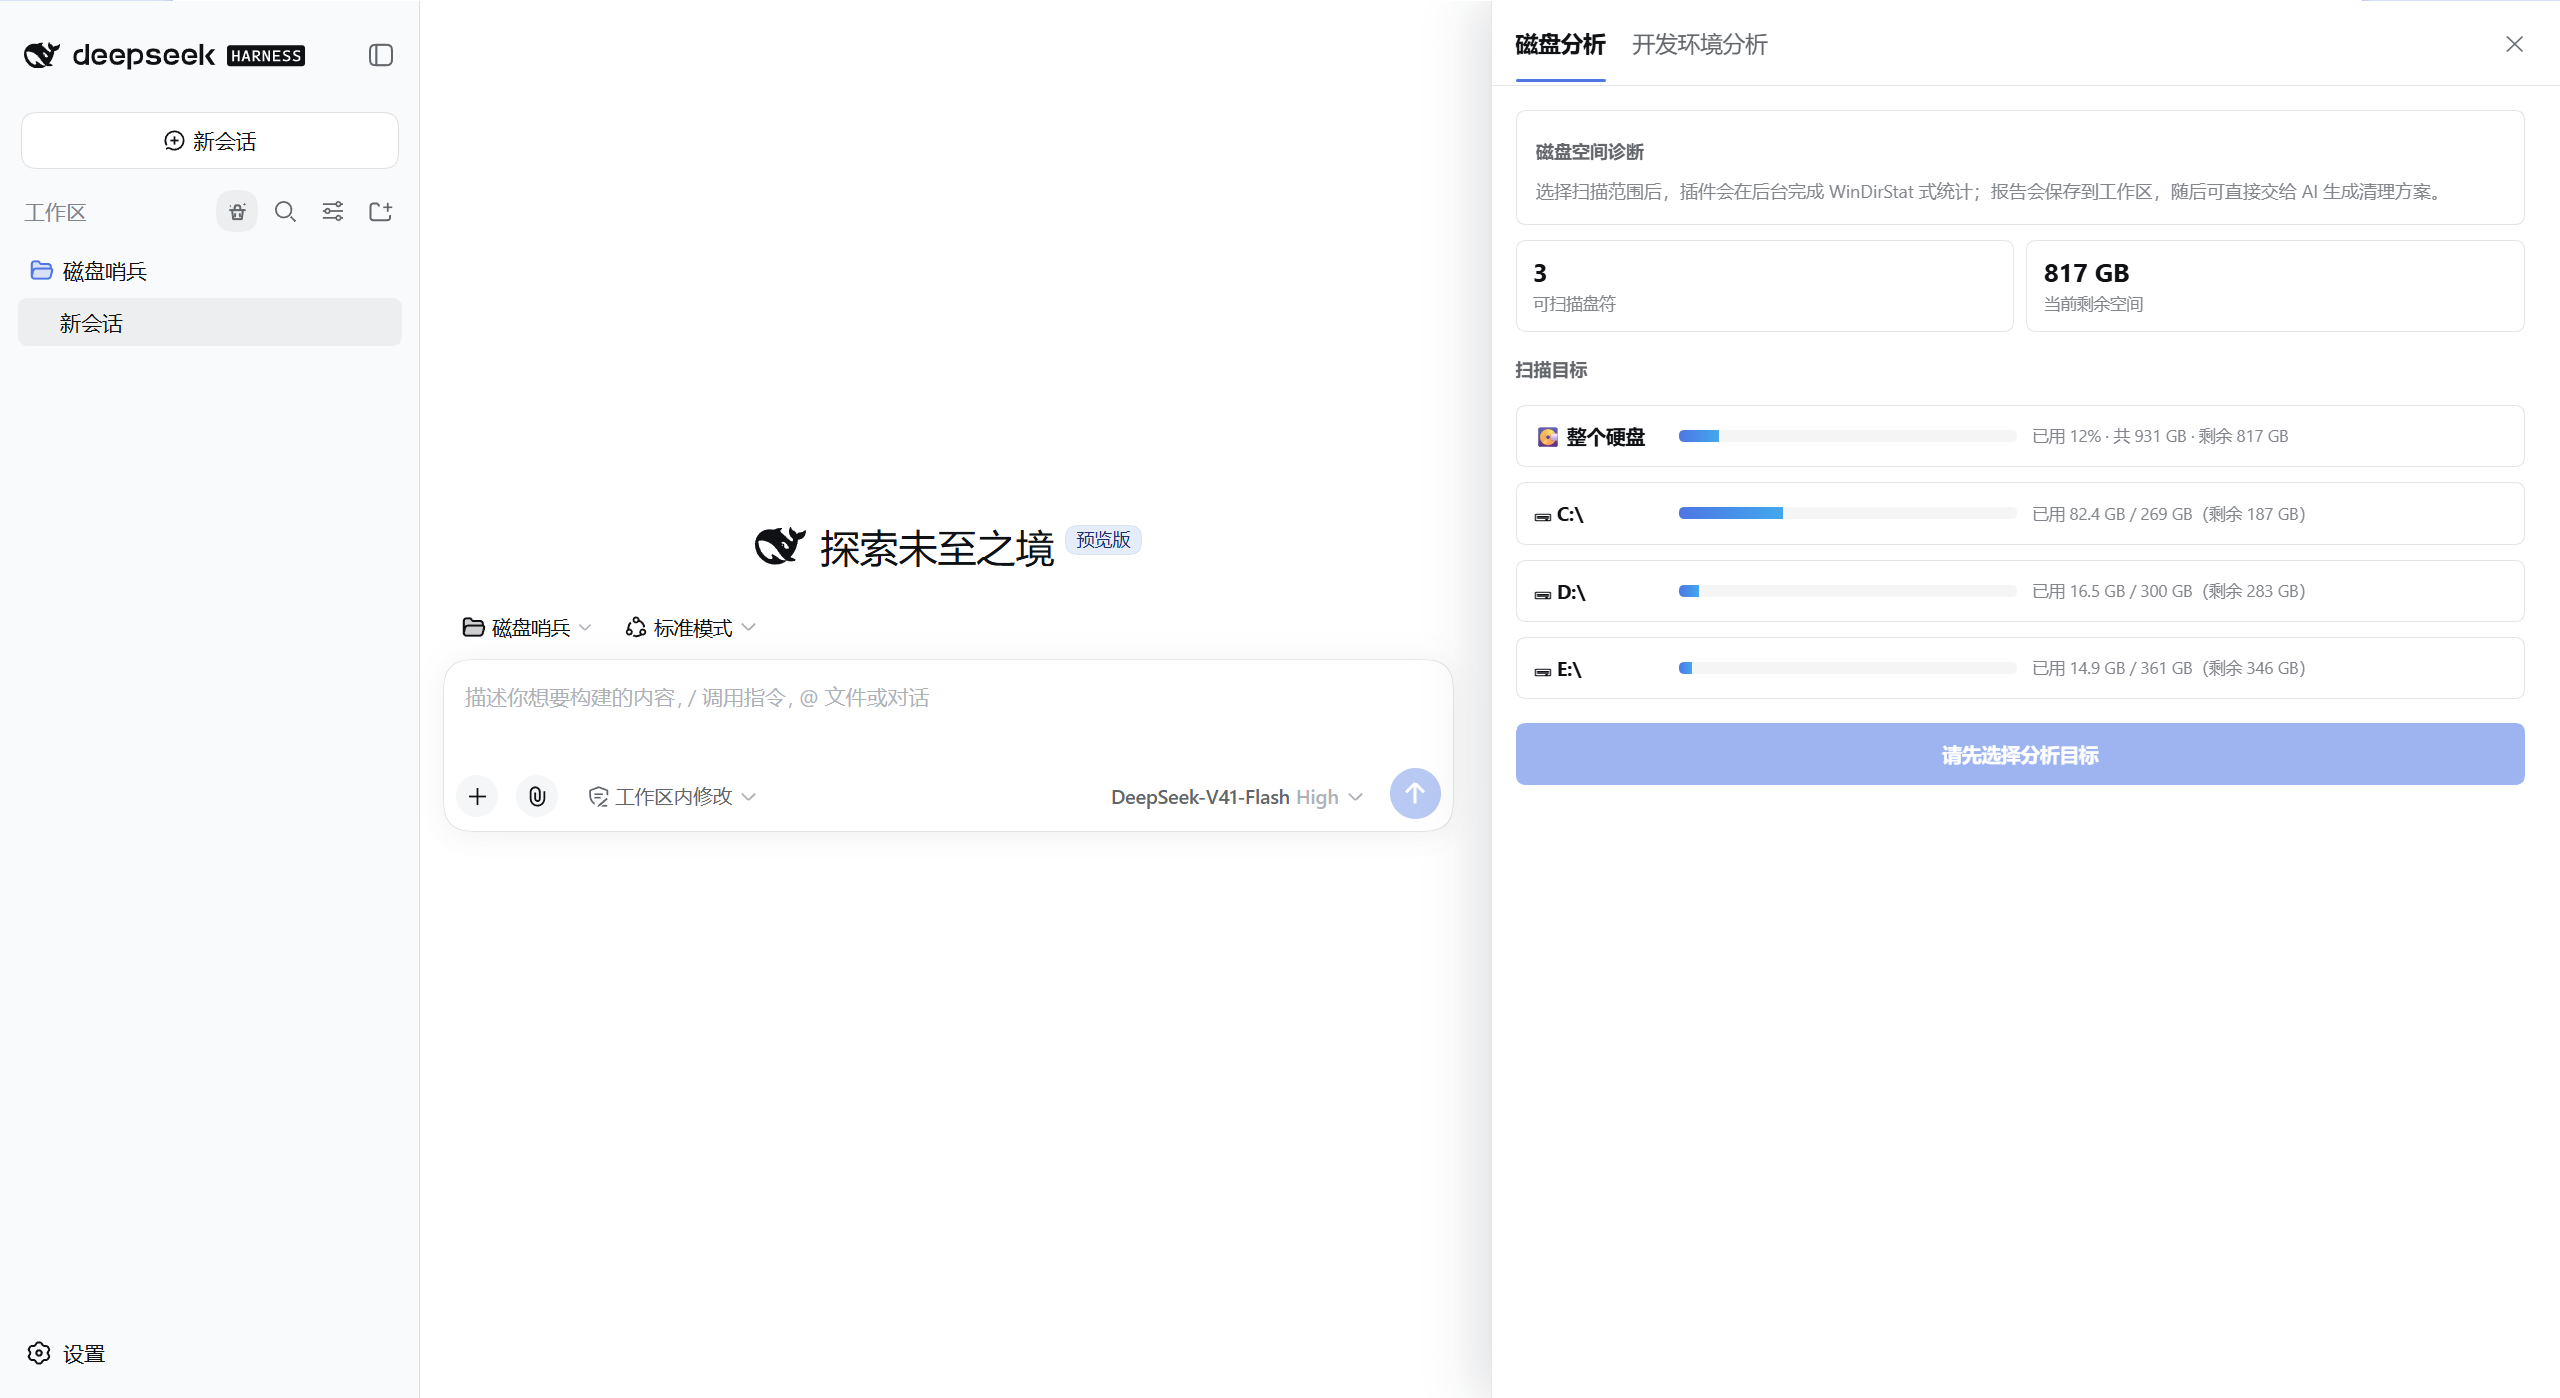Select the 磁盘哨兵 workspace tree item
This screenshot has height=1398, width=2560.
coord(210,271)
